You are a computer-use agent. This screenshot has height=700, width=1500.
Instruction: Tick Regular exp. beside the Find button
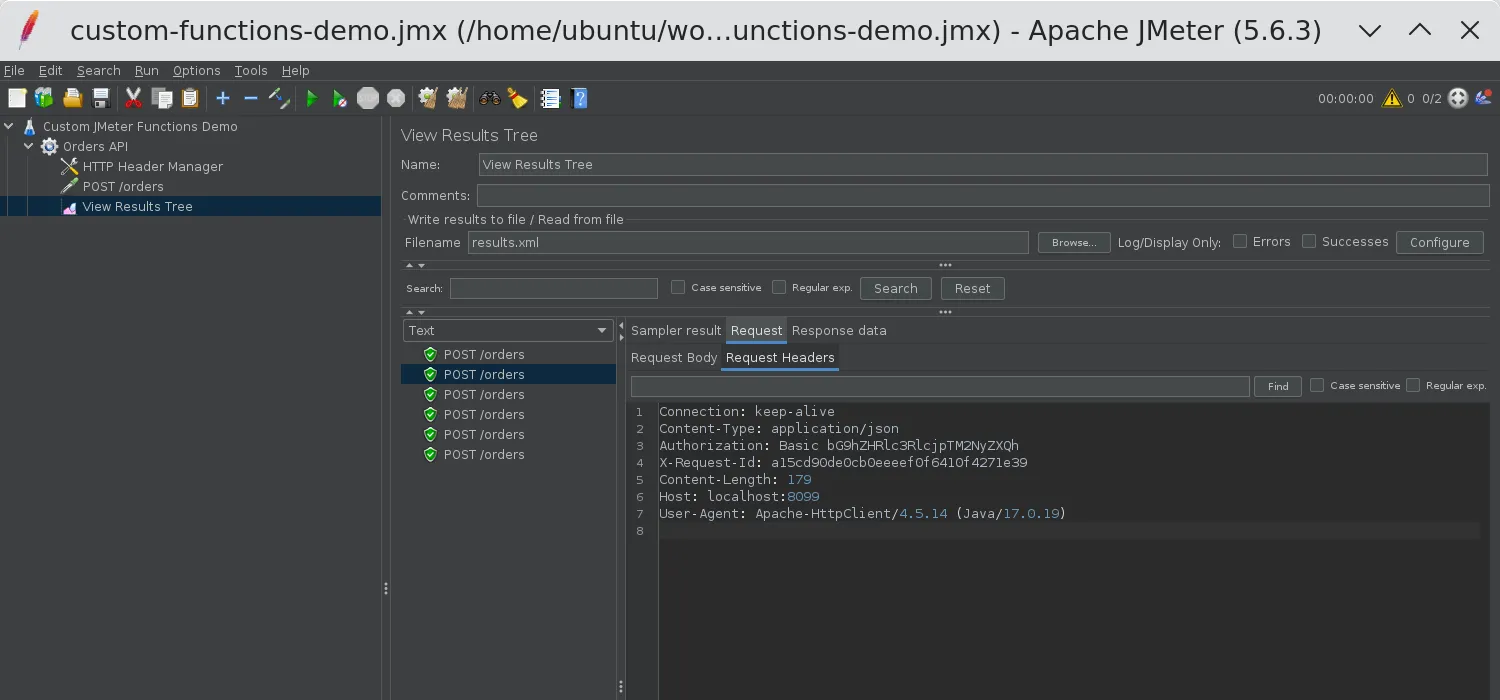tap(1413, 385)
